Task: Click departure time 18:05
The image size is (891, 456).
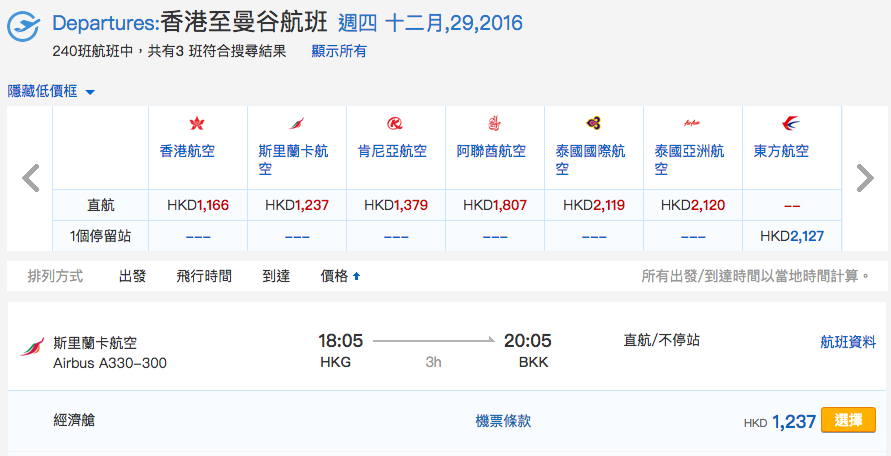Action: tap(340, 341)
